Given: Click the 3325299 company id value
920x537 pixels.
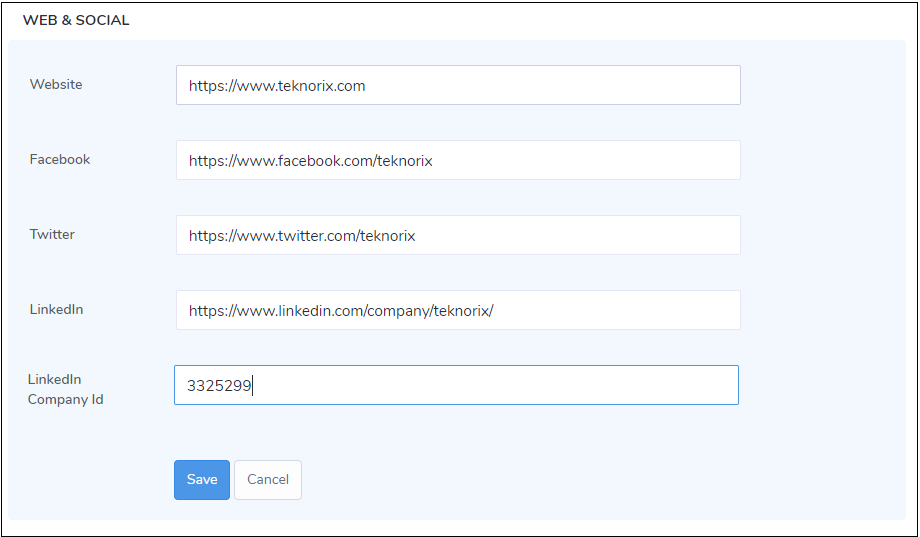Looking at the screenshot, I should click(219, 385).
